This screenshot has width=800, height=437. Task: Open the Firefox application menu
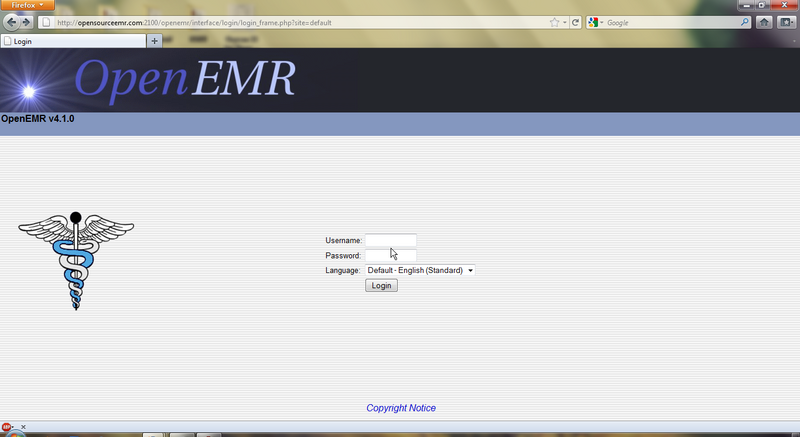28,5
